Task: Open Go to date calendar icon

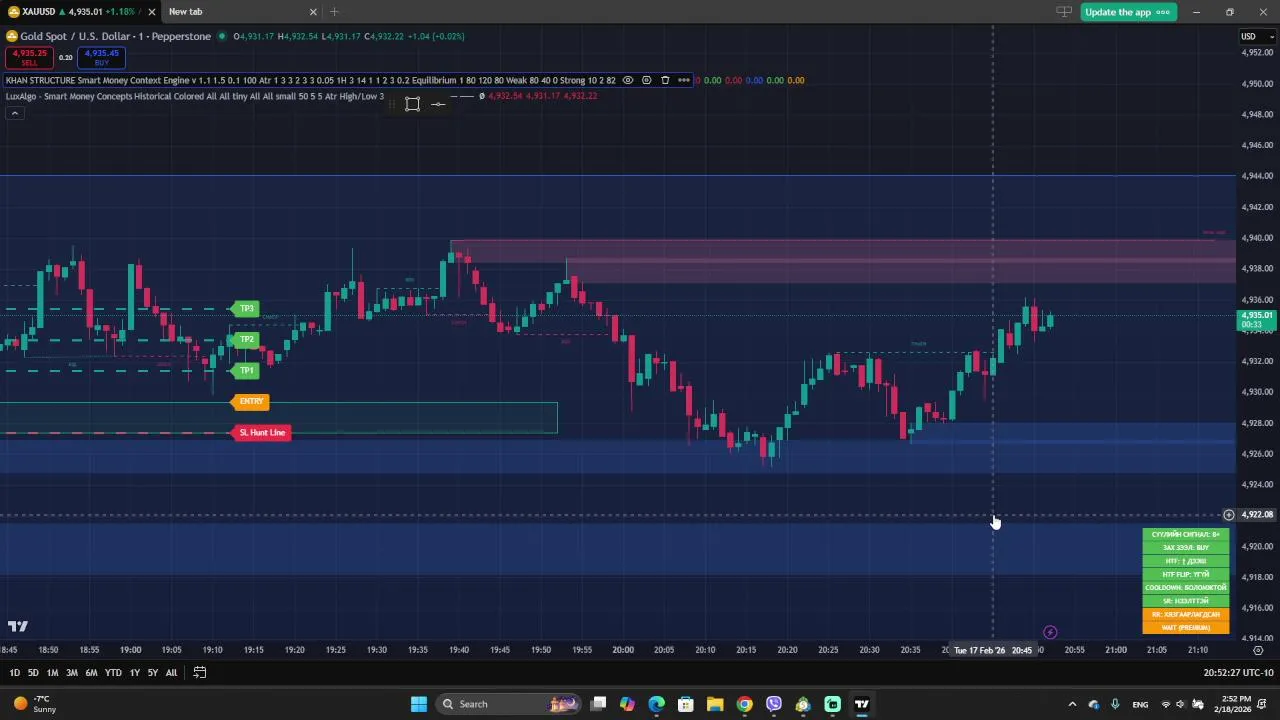Action: 199,673
